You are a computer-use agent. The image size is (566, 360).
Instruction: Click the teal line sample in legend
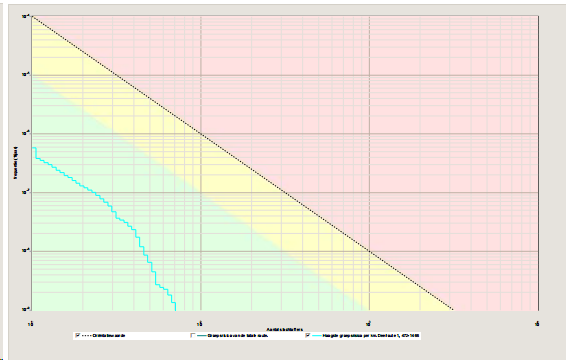202,336
